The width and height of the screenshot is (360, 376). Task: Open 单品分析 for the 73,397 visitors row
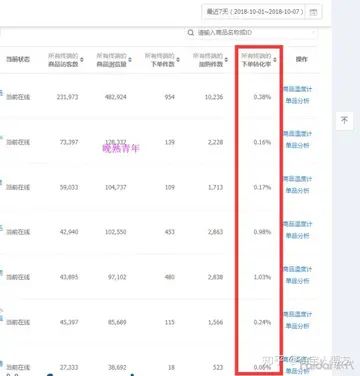[297, 145]
